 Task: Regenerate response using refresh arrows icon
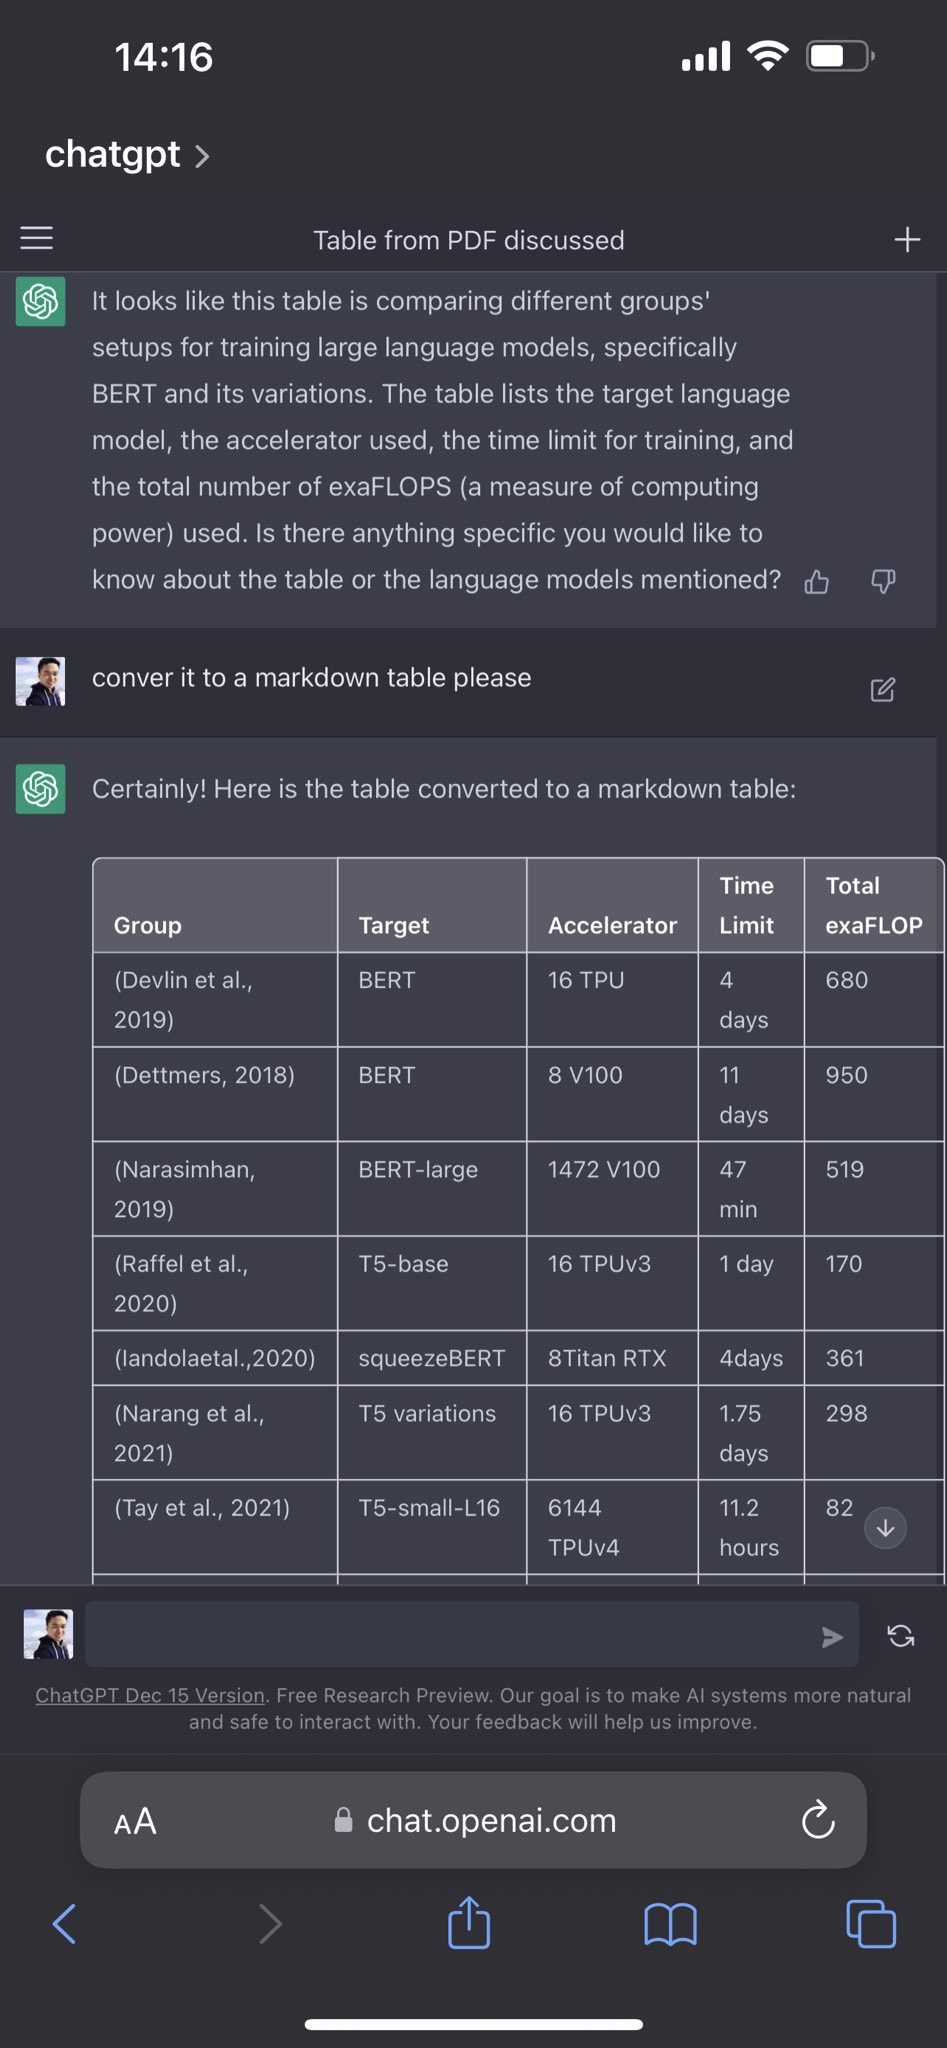901,1636
